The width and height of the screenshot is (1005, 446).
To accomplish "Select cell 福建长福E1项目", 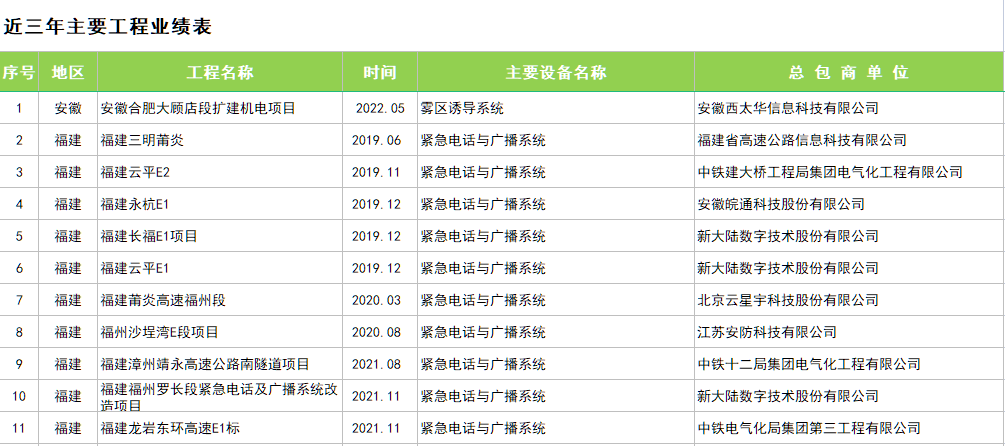I will (x=220, y=236).
